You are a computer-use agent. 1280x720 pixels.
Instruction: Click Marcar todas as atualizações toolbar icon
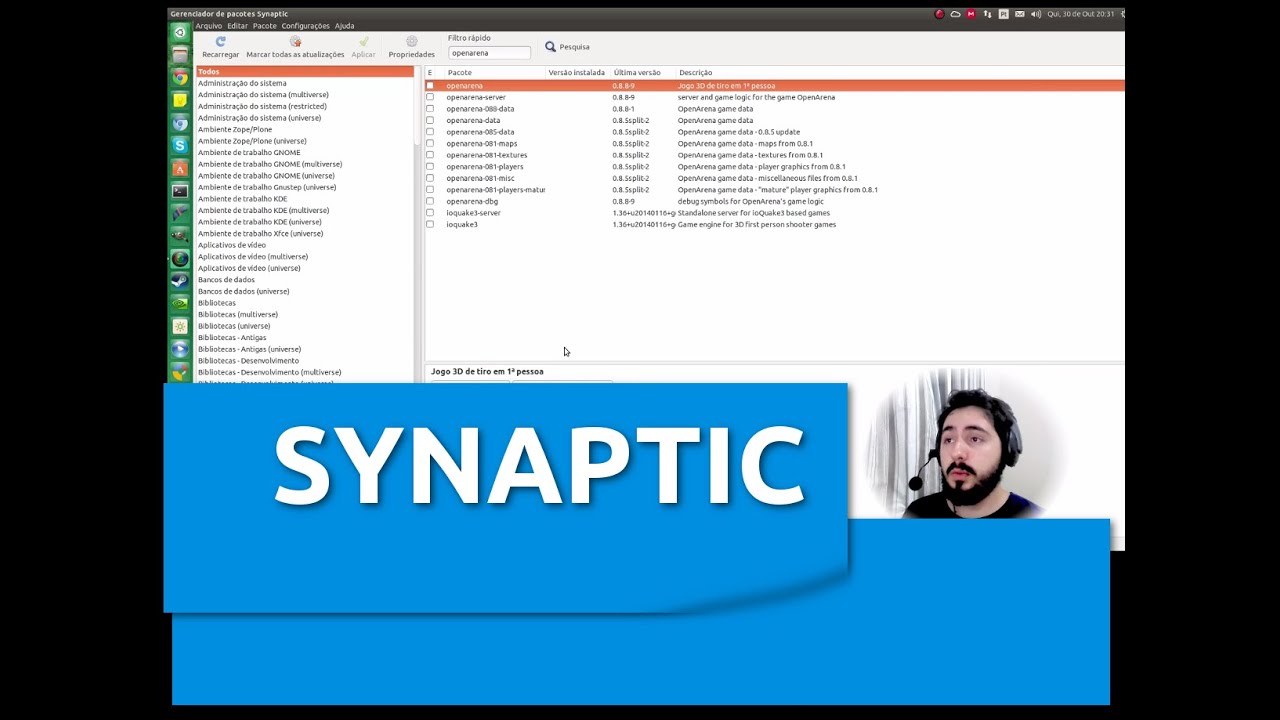[295, 42]
